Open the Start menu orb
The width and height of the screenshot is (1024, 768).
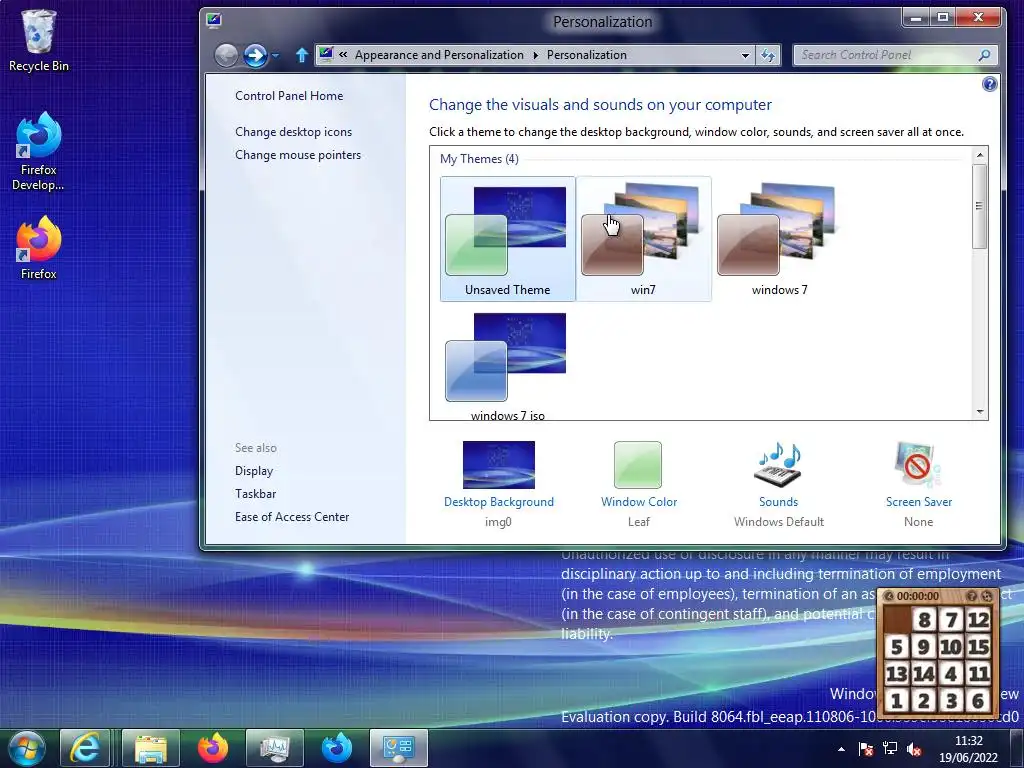tap(27, 748)
